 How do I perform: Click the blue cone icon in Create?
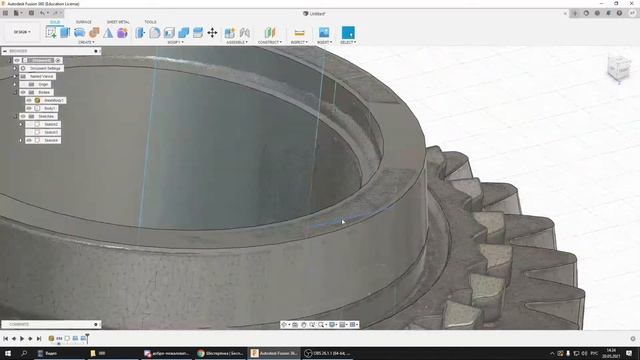tap(108, 33)
